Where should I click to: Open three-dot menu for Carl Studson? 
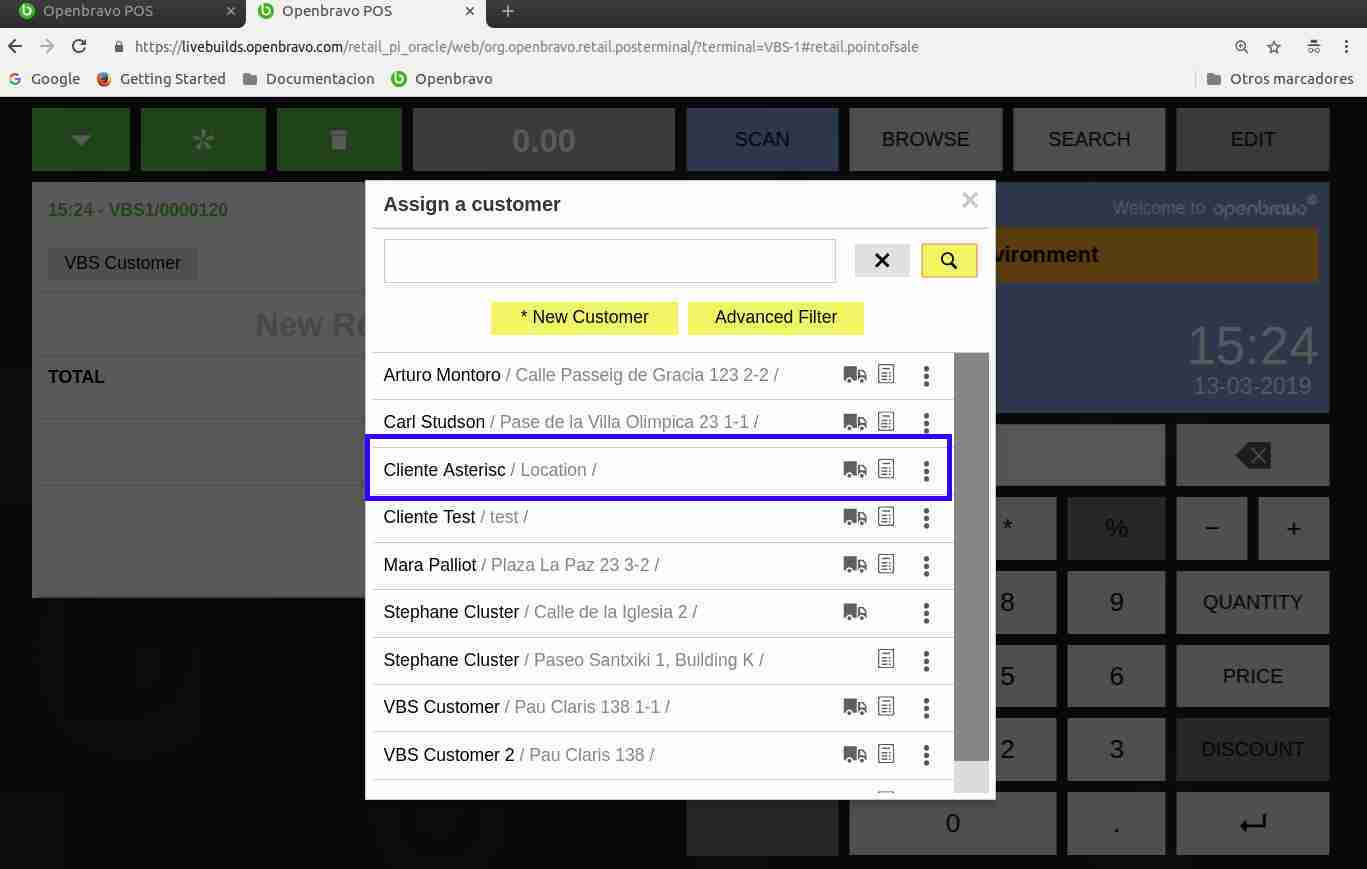click(926, 422)
